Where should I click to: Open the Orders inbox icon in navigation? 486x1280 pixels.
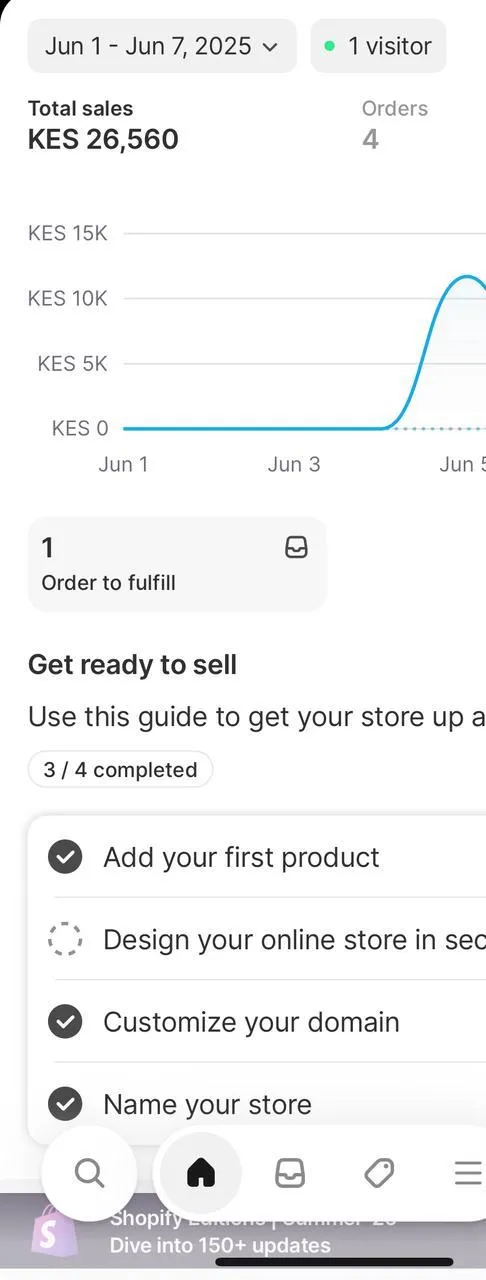pyautogui.click(x=290, y=1172)
